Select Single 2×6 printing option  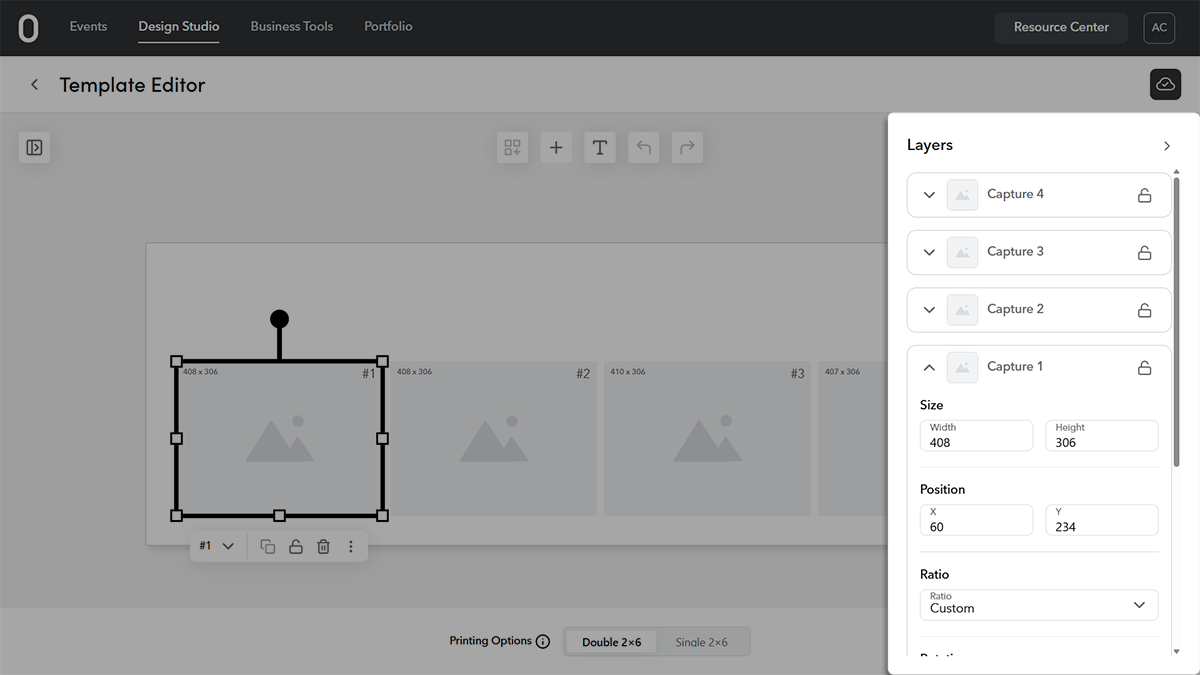[702, 642]
